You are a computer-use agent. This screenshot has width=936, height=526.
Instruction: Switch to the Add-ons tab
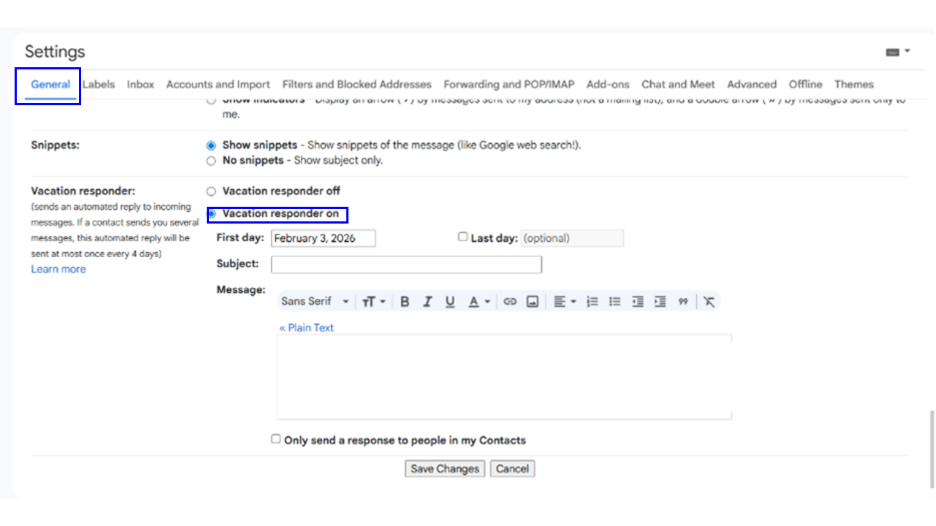coord(608,84)
